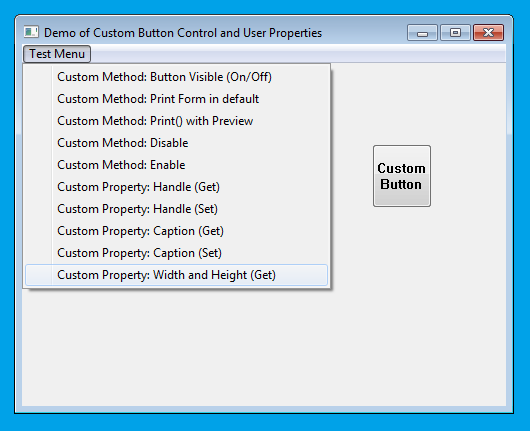Minimize the demo window
Screen dimensions: 530x431
pos(422,33)
